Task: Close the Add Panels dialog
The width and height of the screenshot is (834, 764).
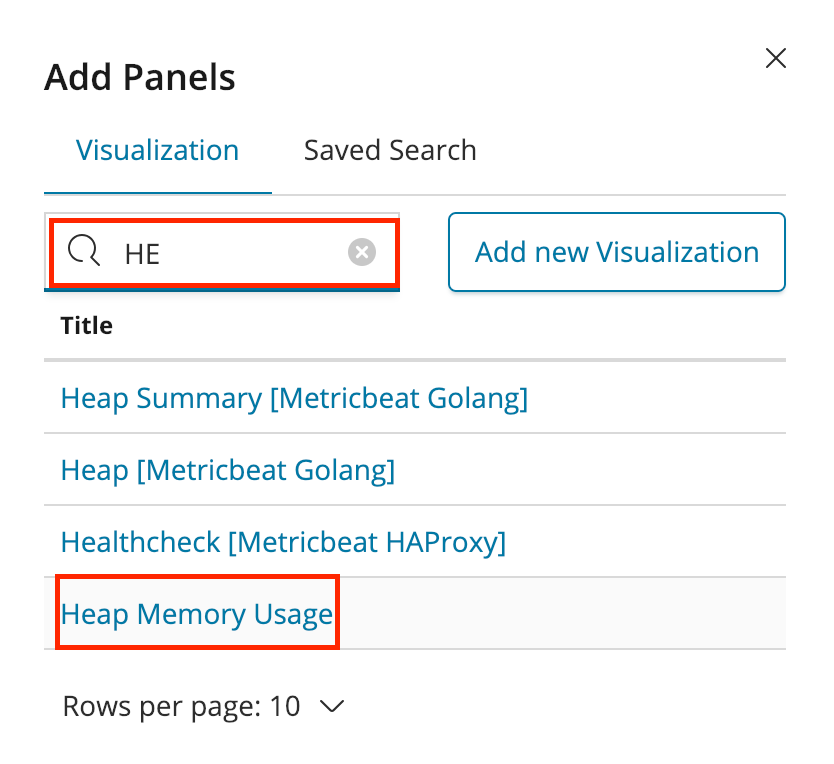Action: click(x=776, y=58)
